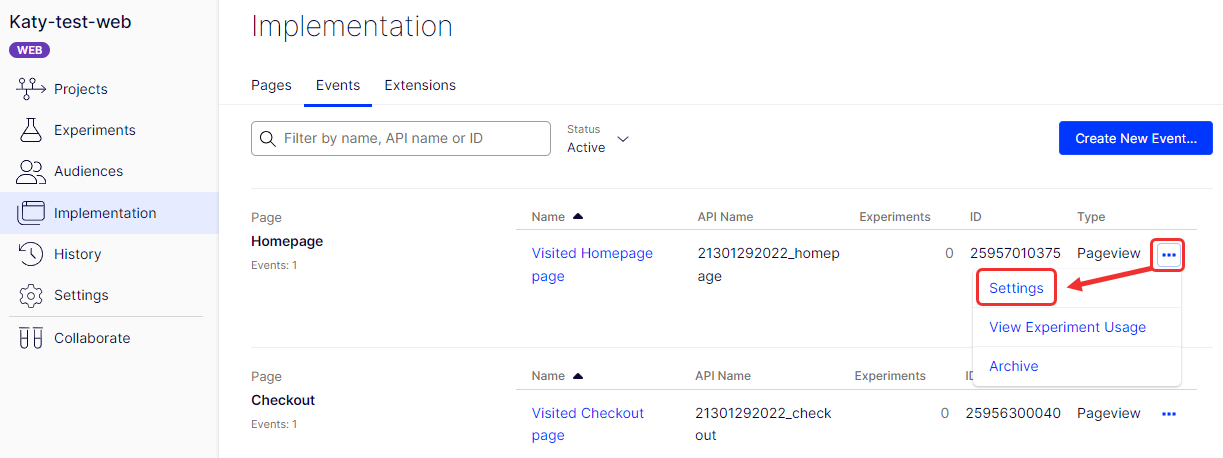Viewport: 1223px width, 458px height.
Task: Sort Checkout table by Name arrow
Action: click(578, 376)
